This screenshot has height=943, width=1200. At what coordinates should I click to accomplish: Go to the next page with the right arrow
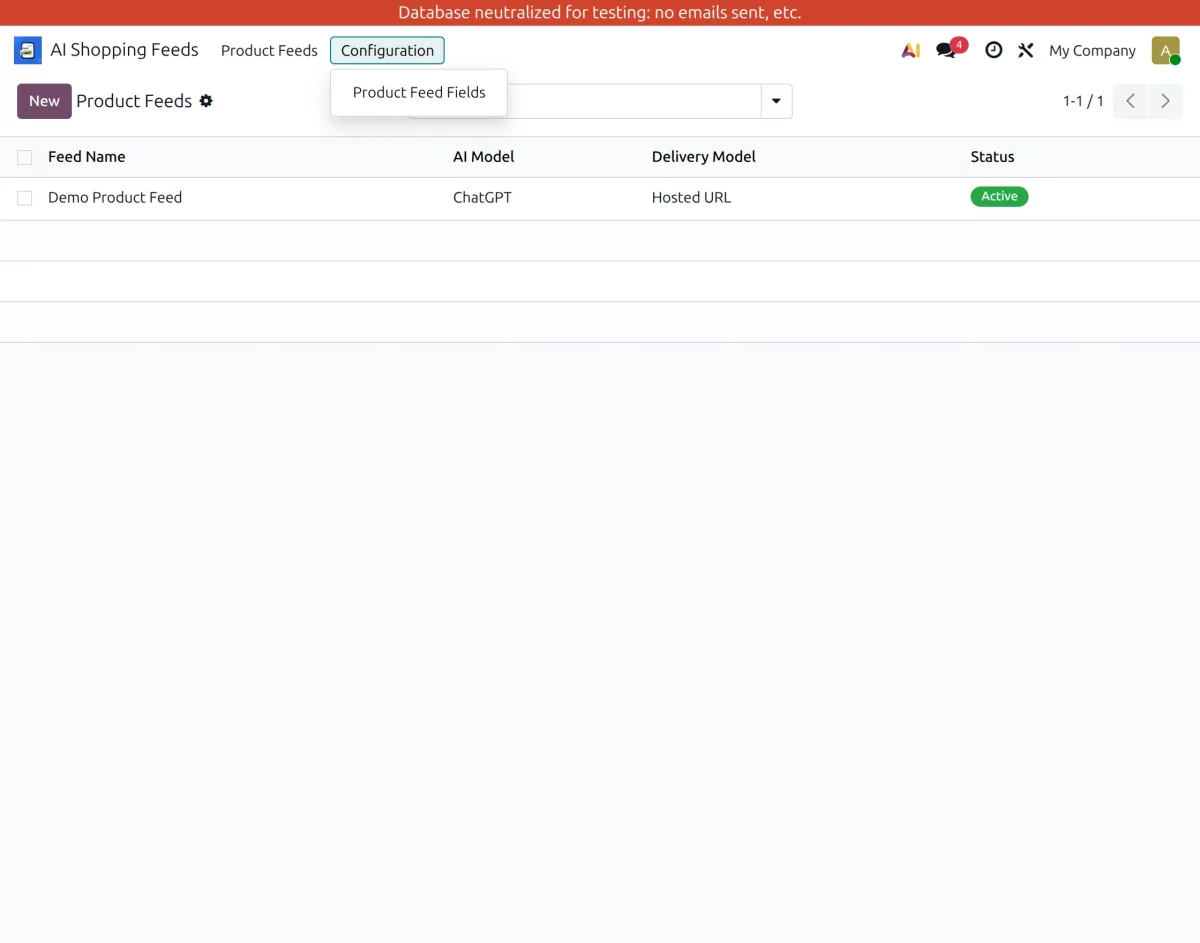tap(1165, 100)
